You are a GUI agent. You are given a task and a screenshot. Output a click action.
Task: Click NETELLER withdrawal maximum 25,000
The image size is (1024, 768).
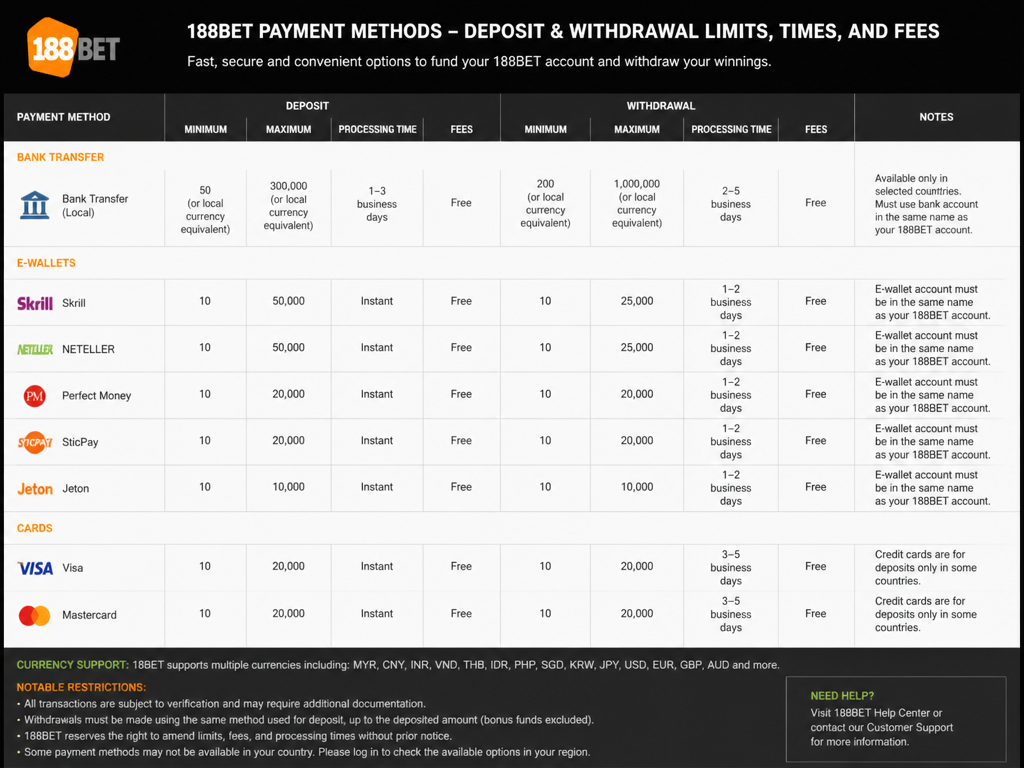(x=637, y=347)
